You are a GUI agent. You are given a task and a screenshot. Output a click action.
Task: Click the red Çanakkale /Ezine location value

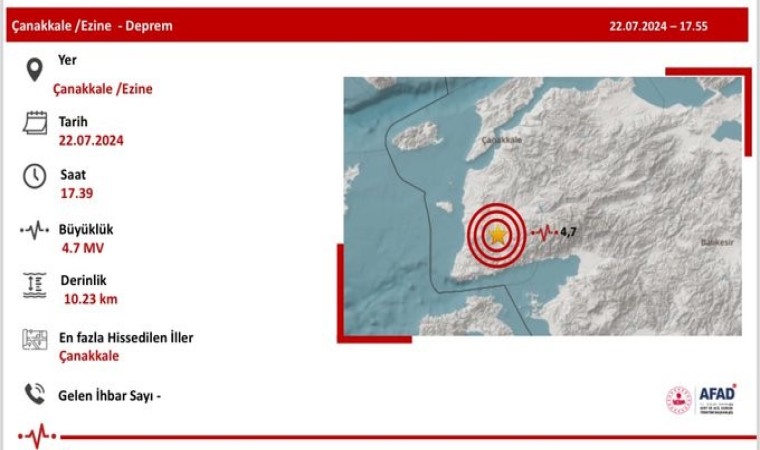coord(103,88)
